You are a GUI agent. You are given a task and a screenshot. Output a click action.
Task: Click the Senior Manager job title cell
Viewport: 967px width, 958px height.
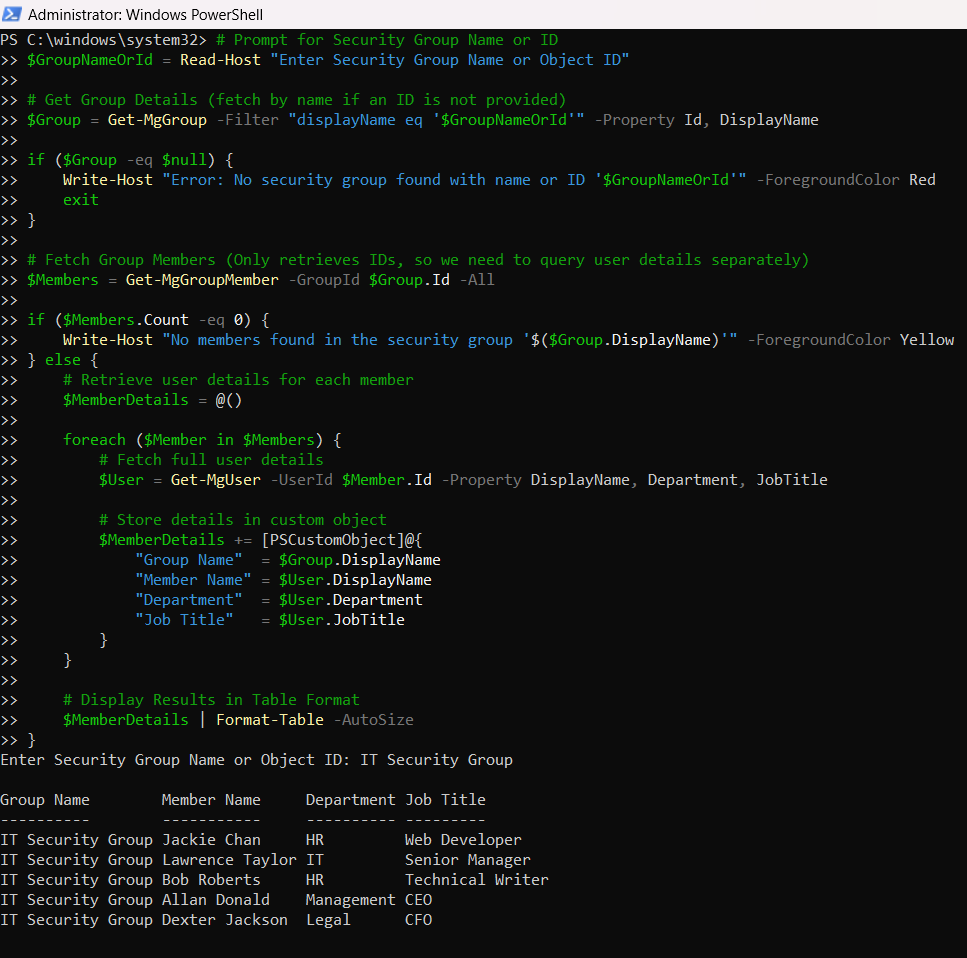click(467, 860)
